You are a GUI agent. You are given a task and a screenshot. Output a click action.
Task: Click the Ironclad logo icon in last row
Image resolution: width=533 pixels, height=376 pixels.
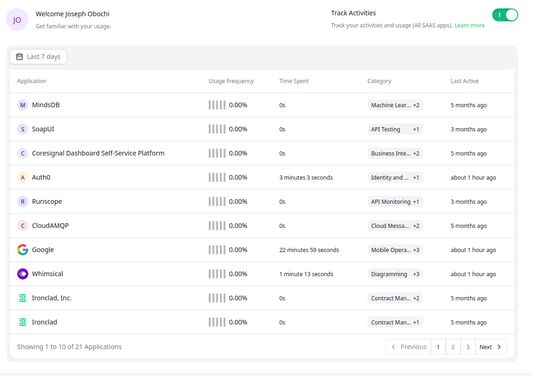coord(22,322)
